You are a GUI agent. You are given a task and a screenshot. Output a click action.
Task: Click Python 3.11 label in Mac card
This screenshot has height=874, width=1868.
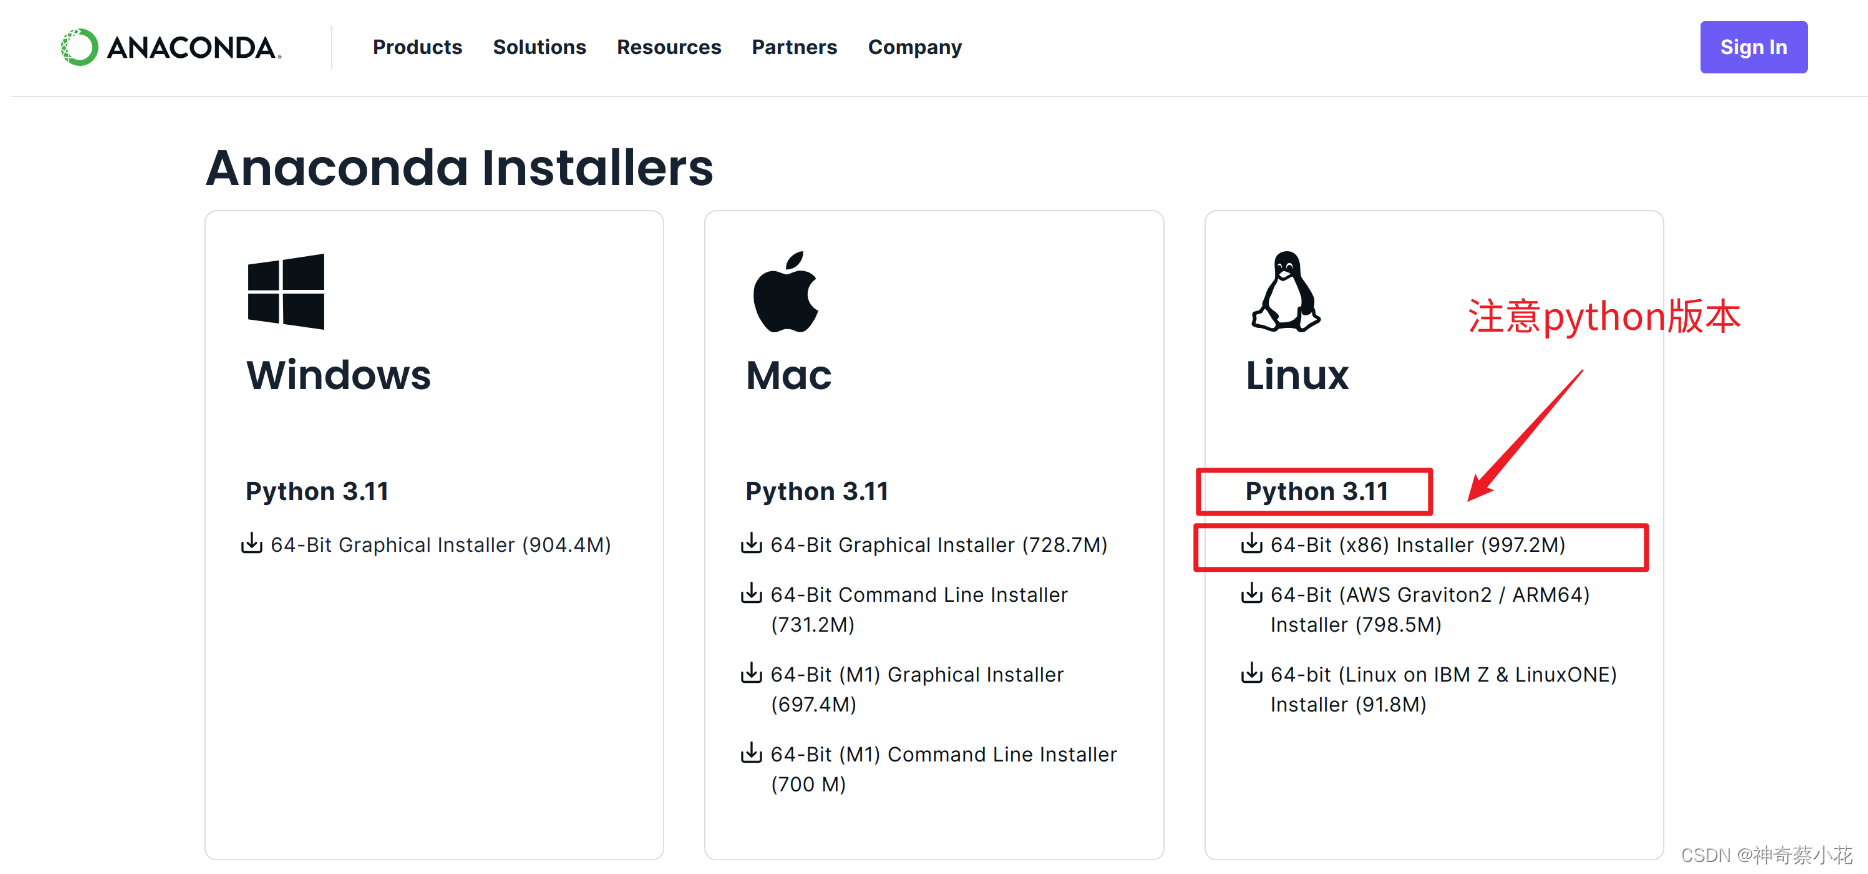tap(817, 492)
